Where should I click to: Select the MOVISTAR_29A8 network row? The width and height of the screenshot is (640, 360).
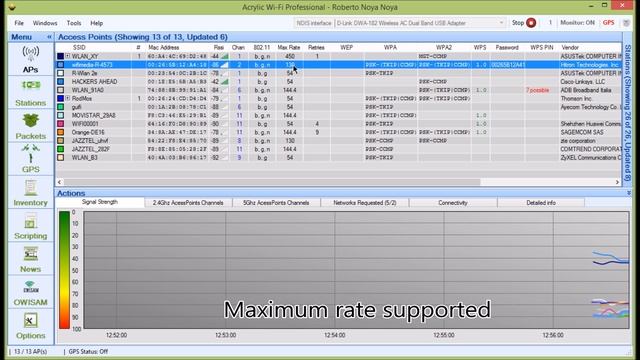point(339,115)
